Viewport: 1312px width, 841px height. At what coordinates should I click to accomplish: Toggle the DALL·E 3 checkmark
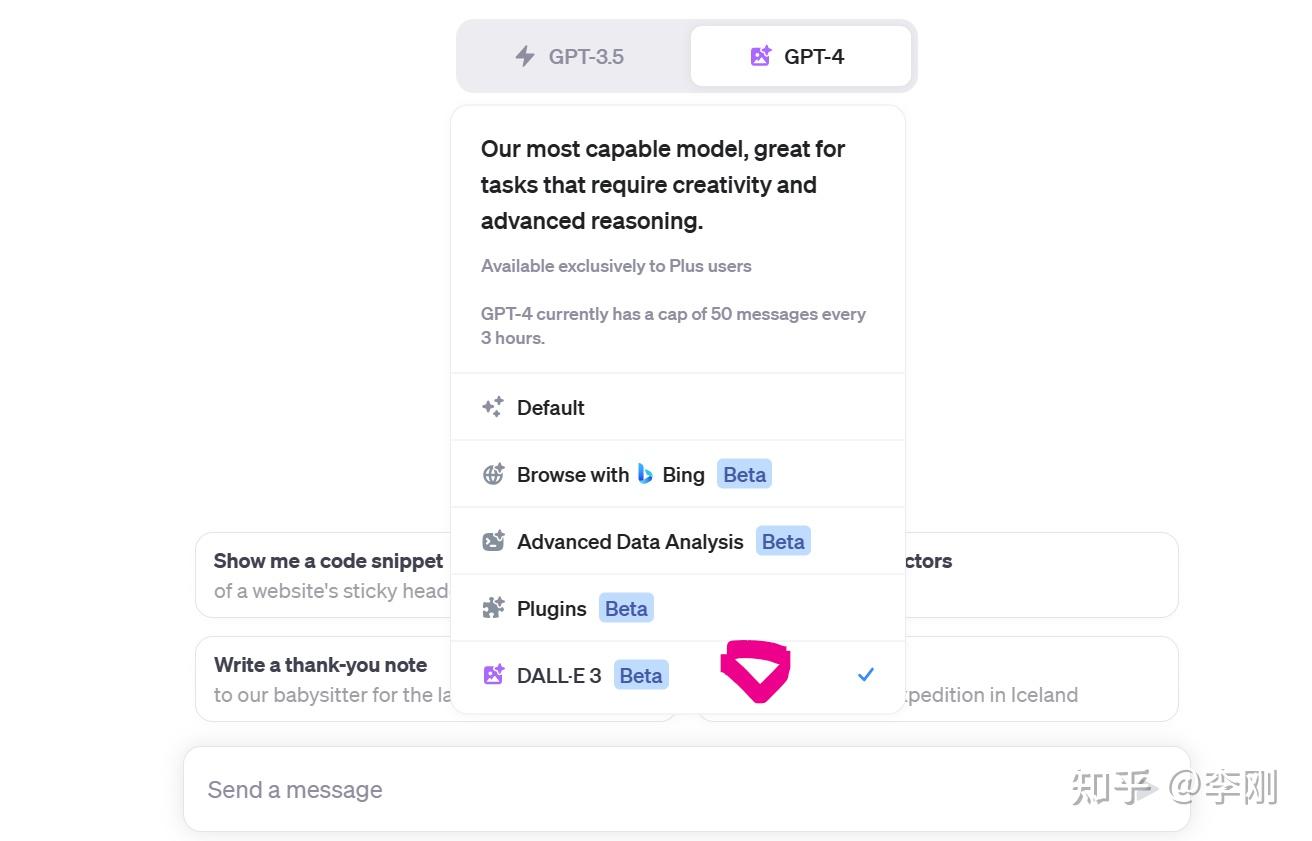pos(866,675)
